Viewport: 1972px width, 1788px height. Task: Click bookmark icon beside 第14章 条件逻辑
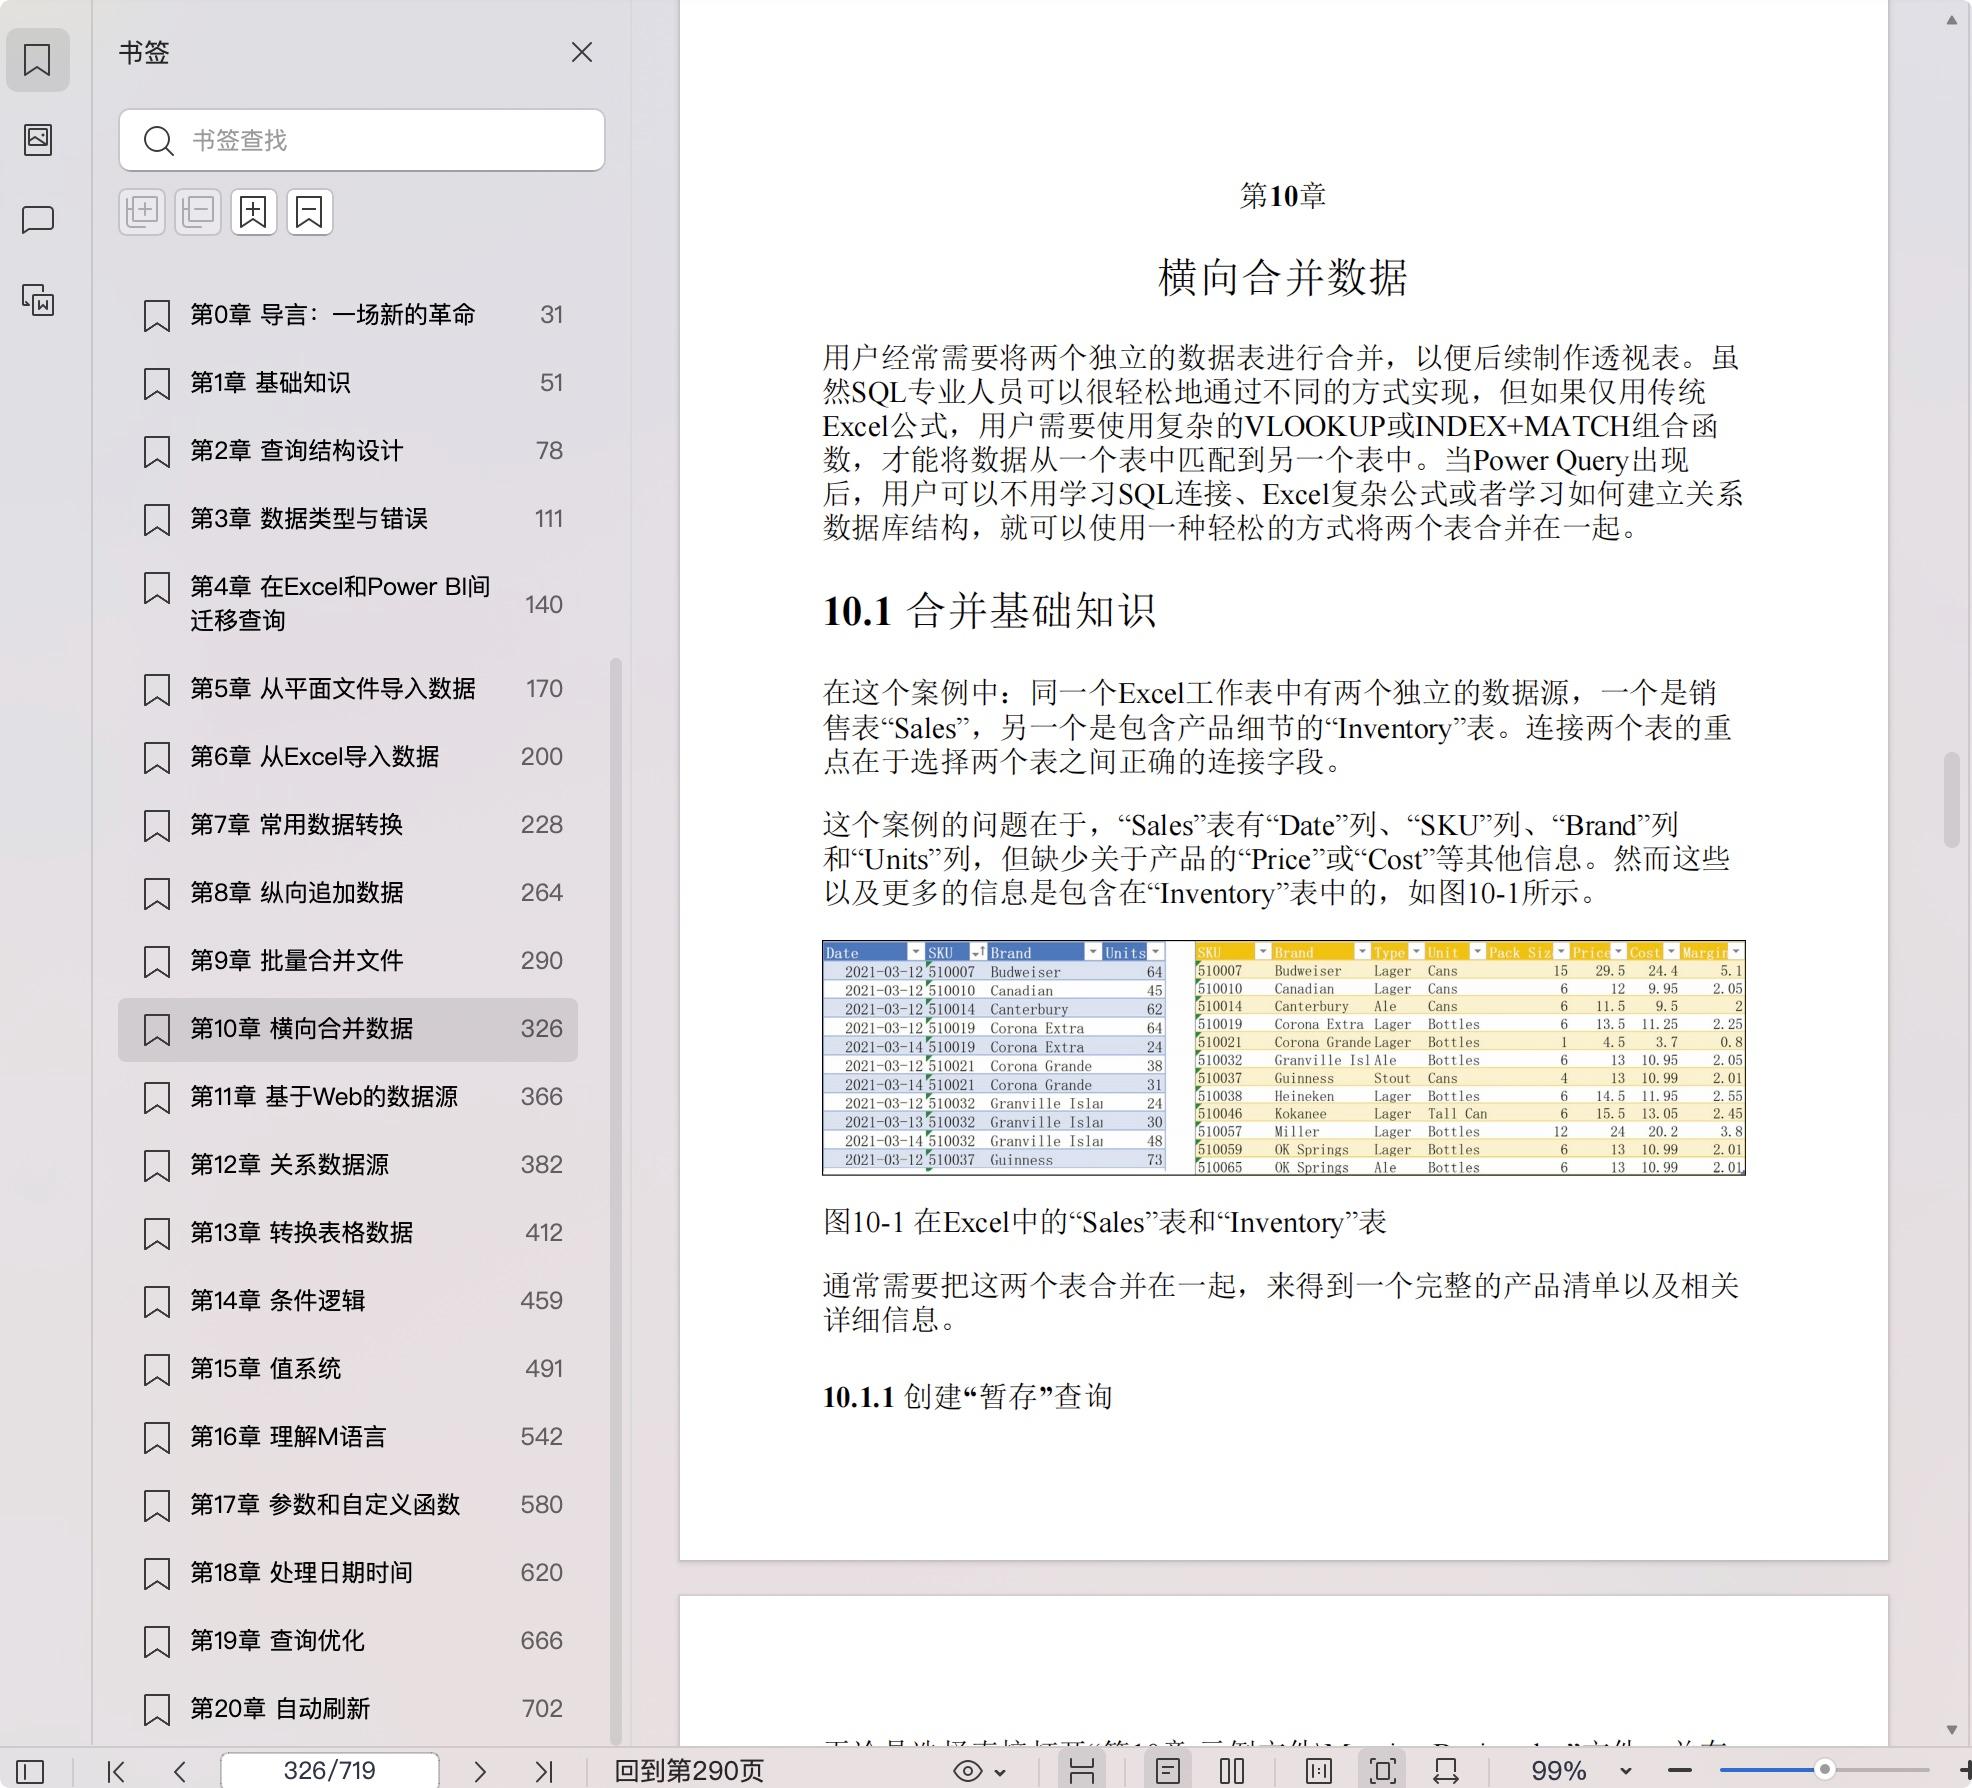click(x=157, y=1302)
